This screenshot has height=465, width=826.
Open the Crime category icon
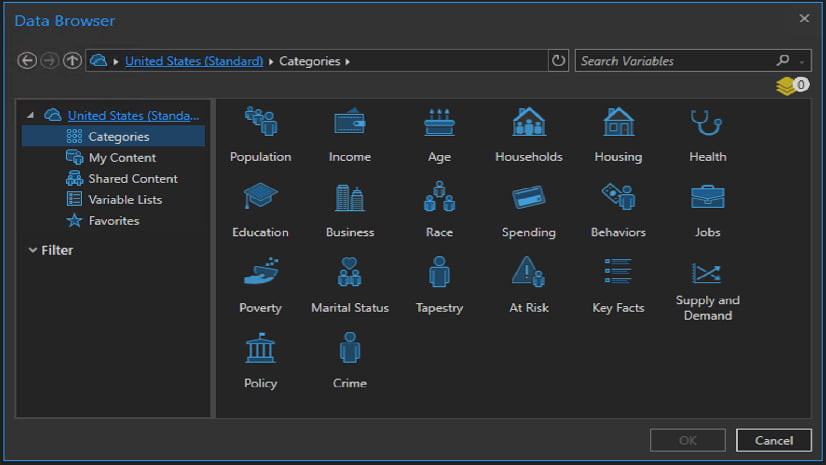(349, 349)
